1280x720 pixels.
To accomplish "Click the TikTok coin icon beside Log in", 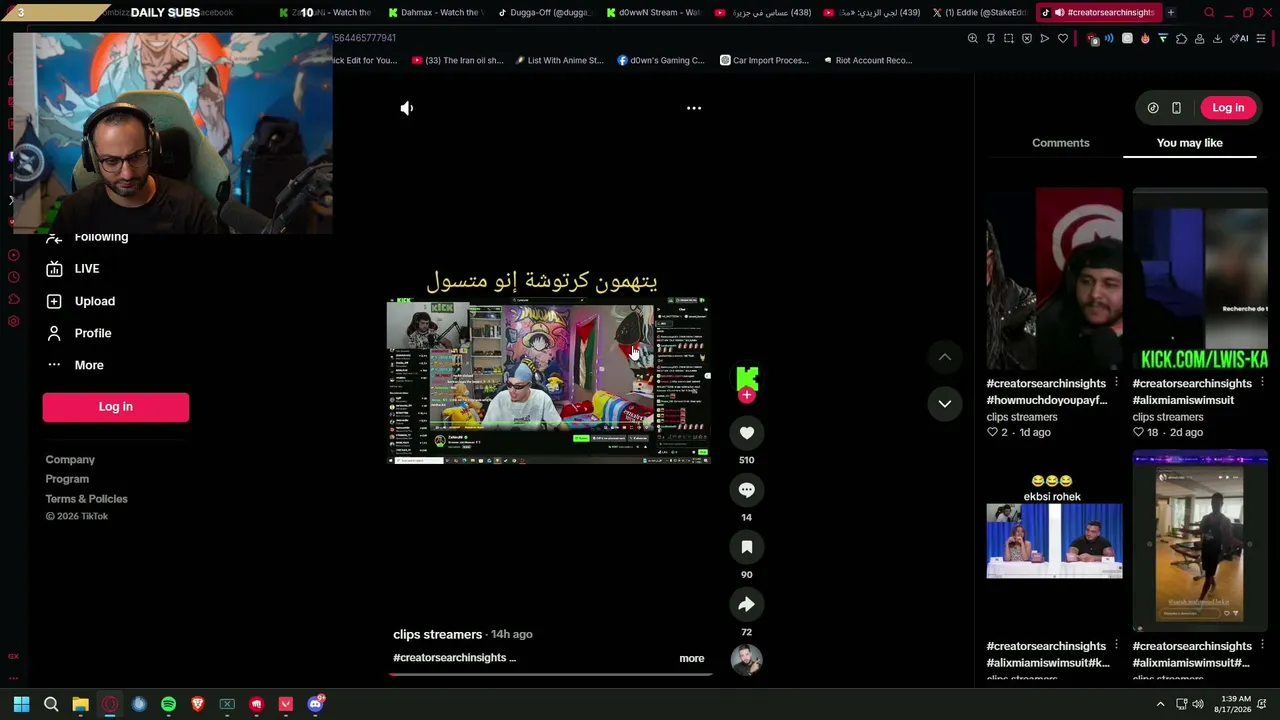I will tap(1153, 108).
